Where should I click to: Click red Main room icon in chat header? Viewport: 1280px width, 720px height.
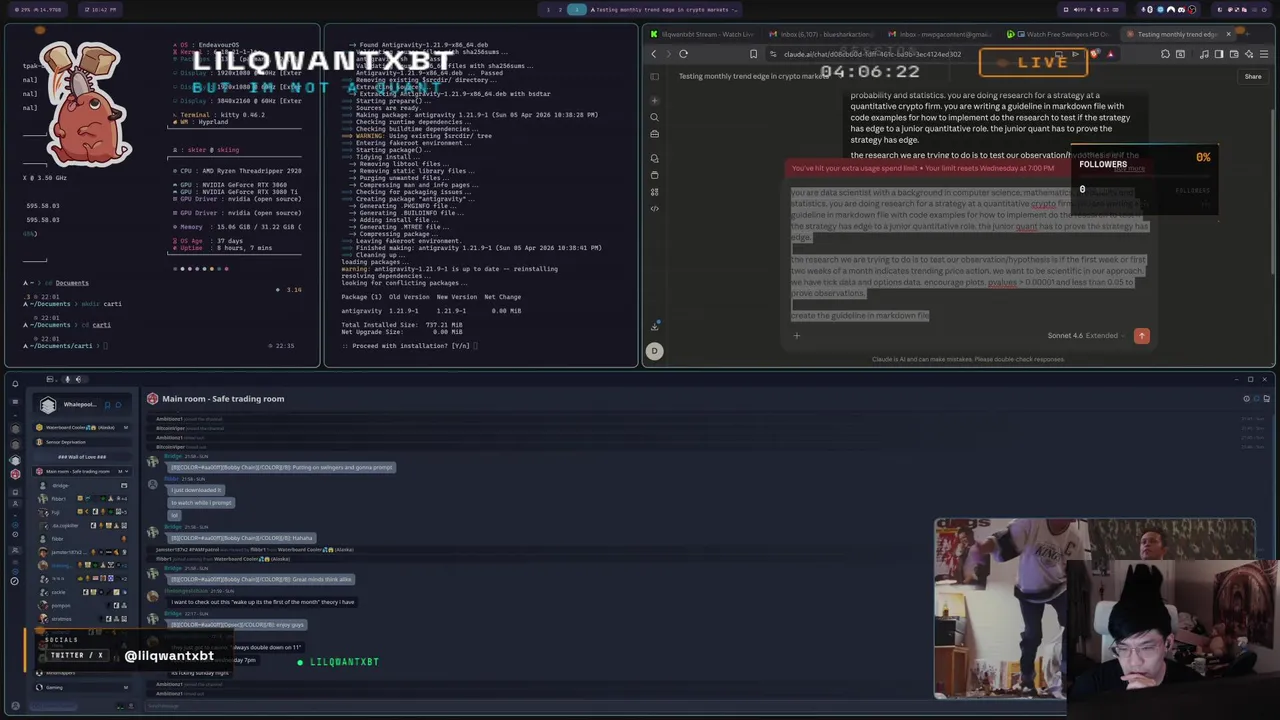pos(152,398)
